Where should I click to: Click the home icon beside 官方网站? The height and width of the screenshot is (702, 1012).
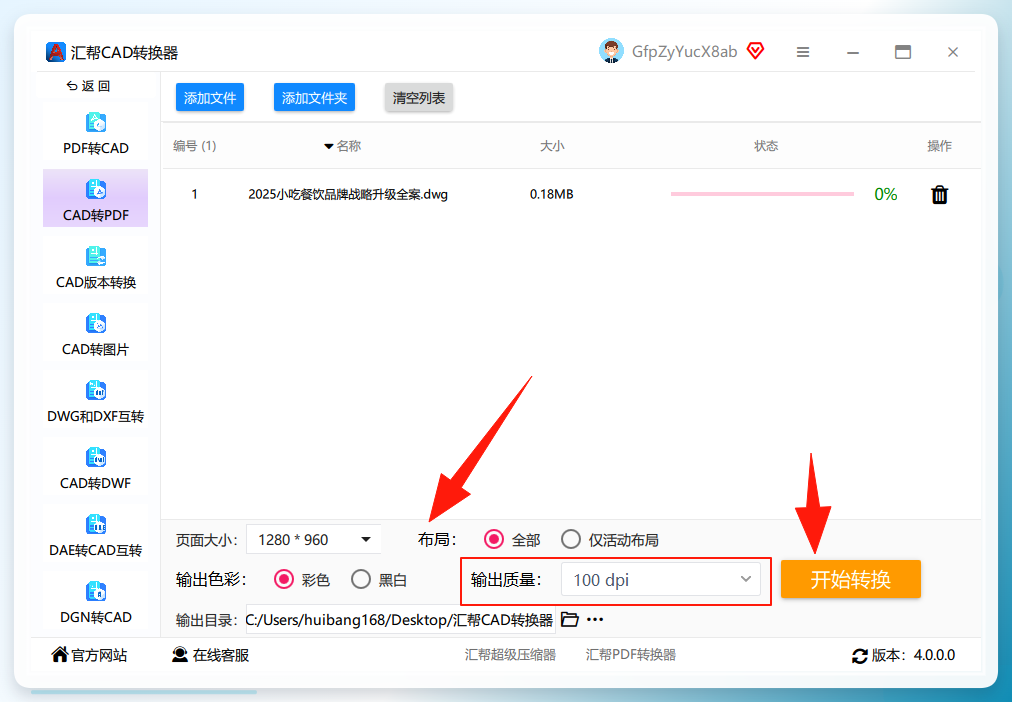[60, 654]
